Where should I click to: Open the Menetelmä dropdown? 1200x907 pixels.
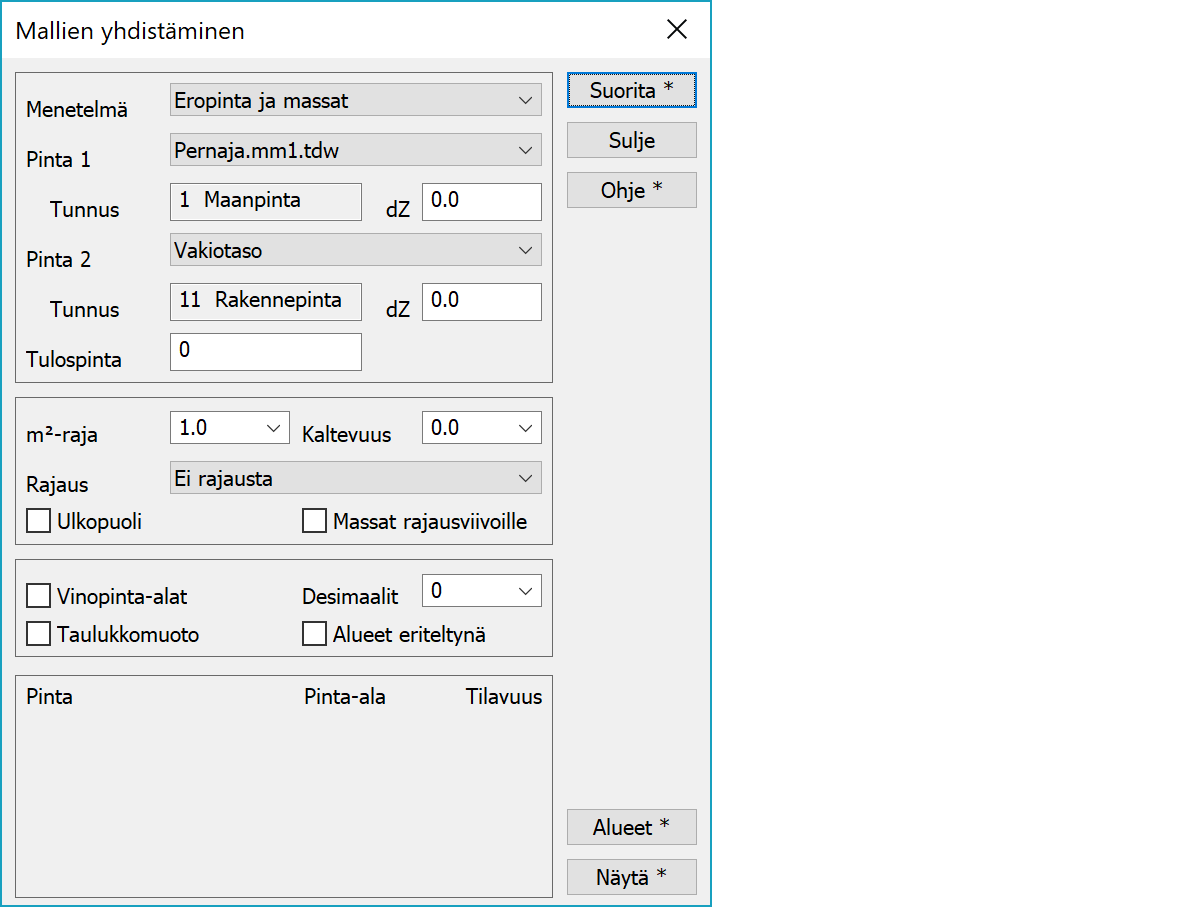point(355,100)
